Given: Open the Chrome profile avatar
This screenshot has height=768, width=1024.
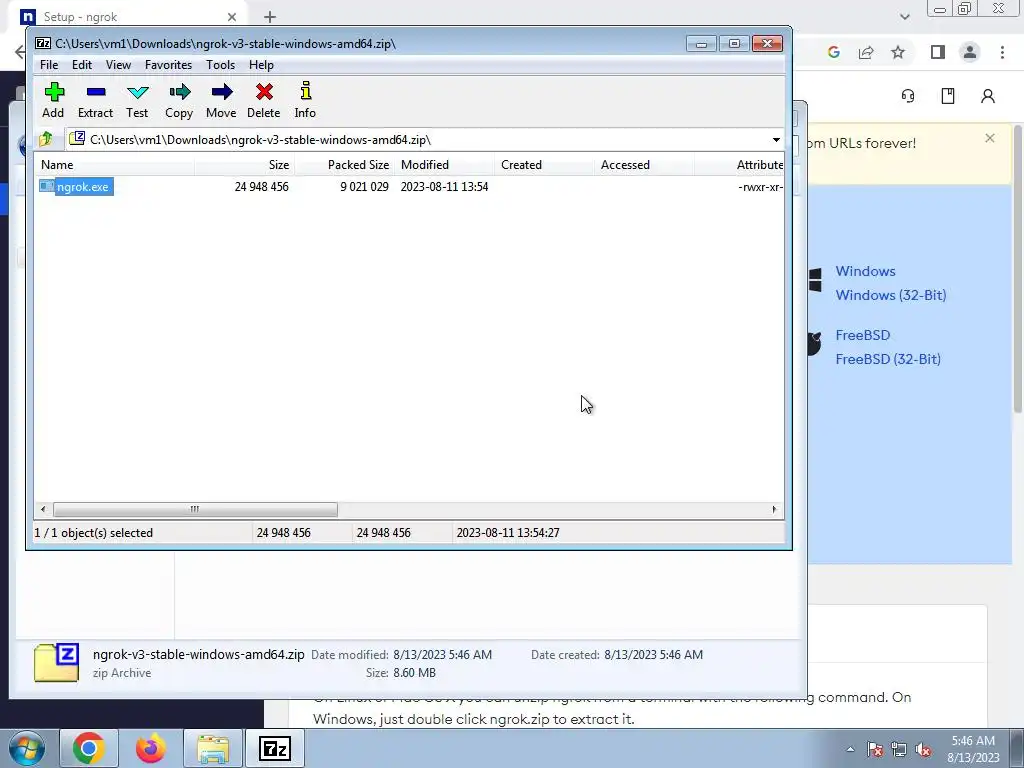Looking at the screenshot, I should [x=970, y=52].
